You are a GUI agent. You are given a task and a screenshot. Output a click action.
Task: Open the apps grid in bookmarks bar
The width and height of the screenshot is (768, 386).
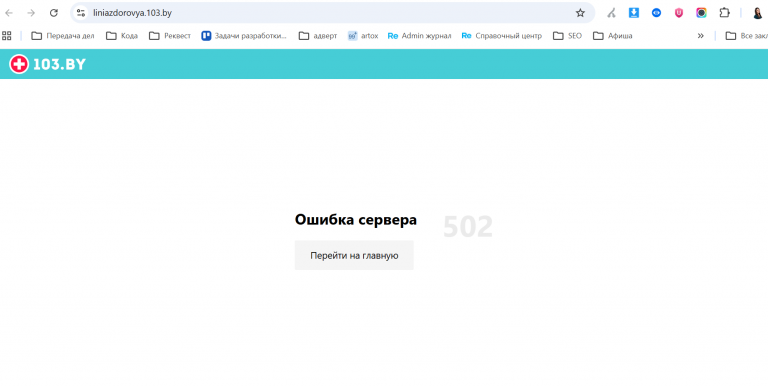pos(7,36)
